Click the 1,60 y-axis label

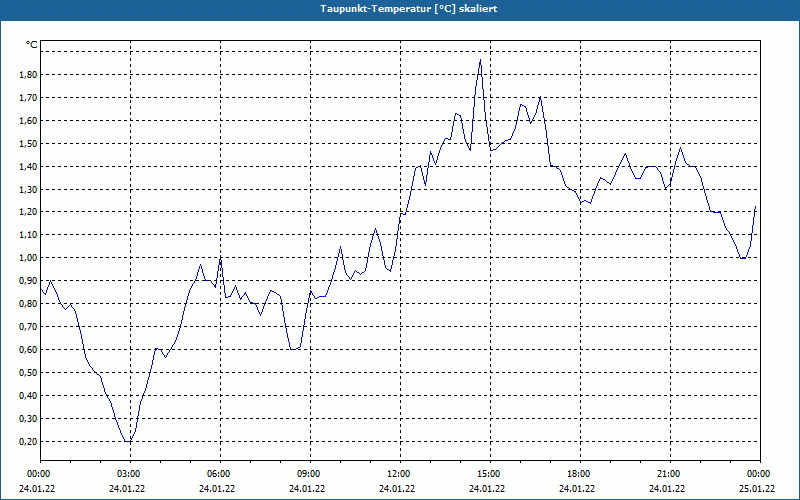pos(27,121)
